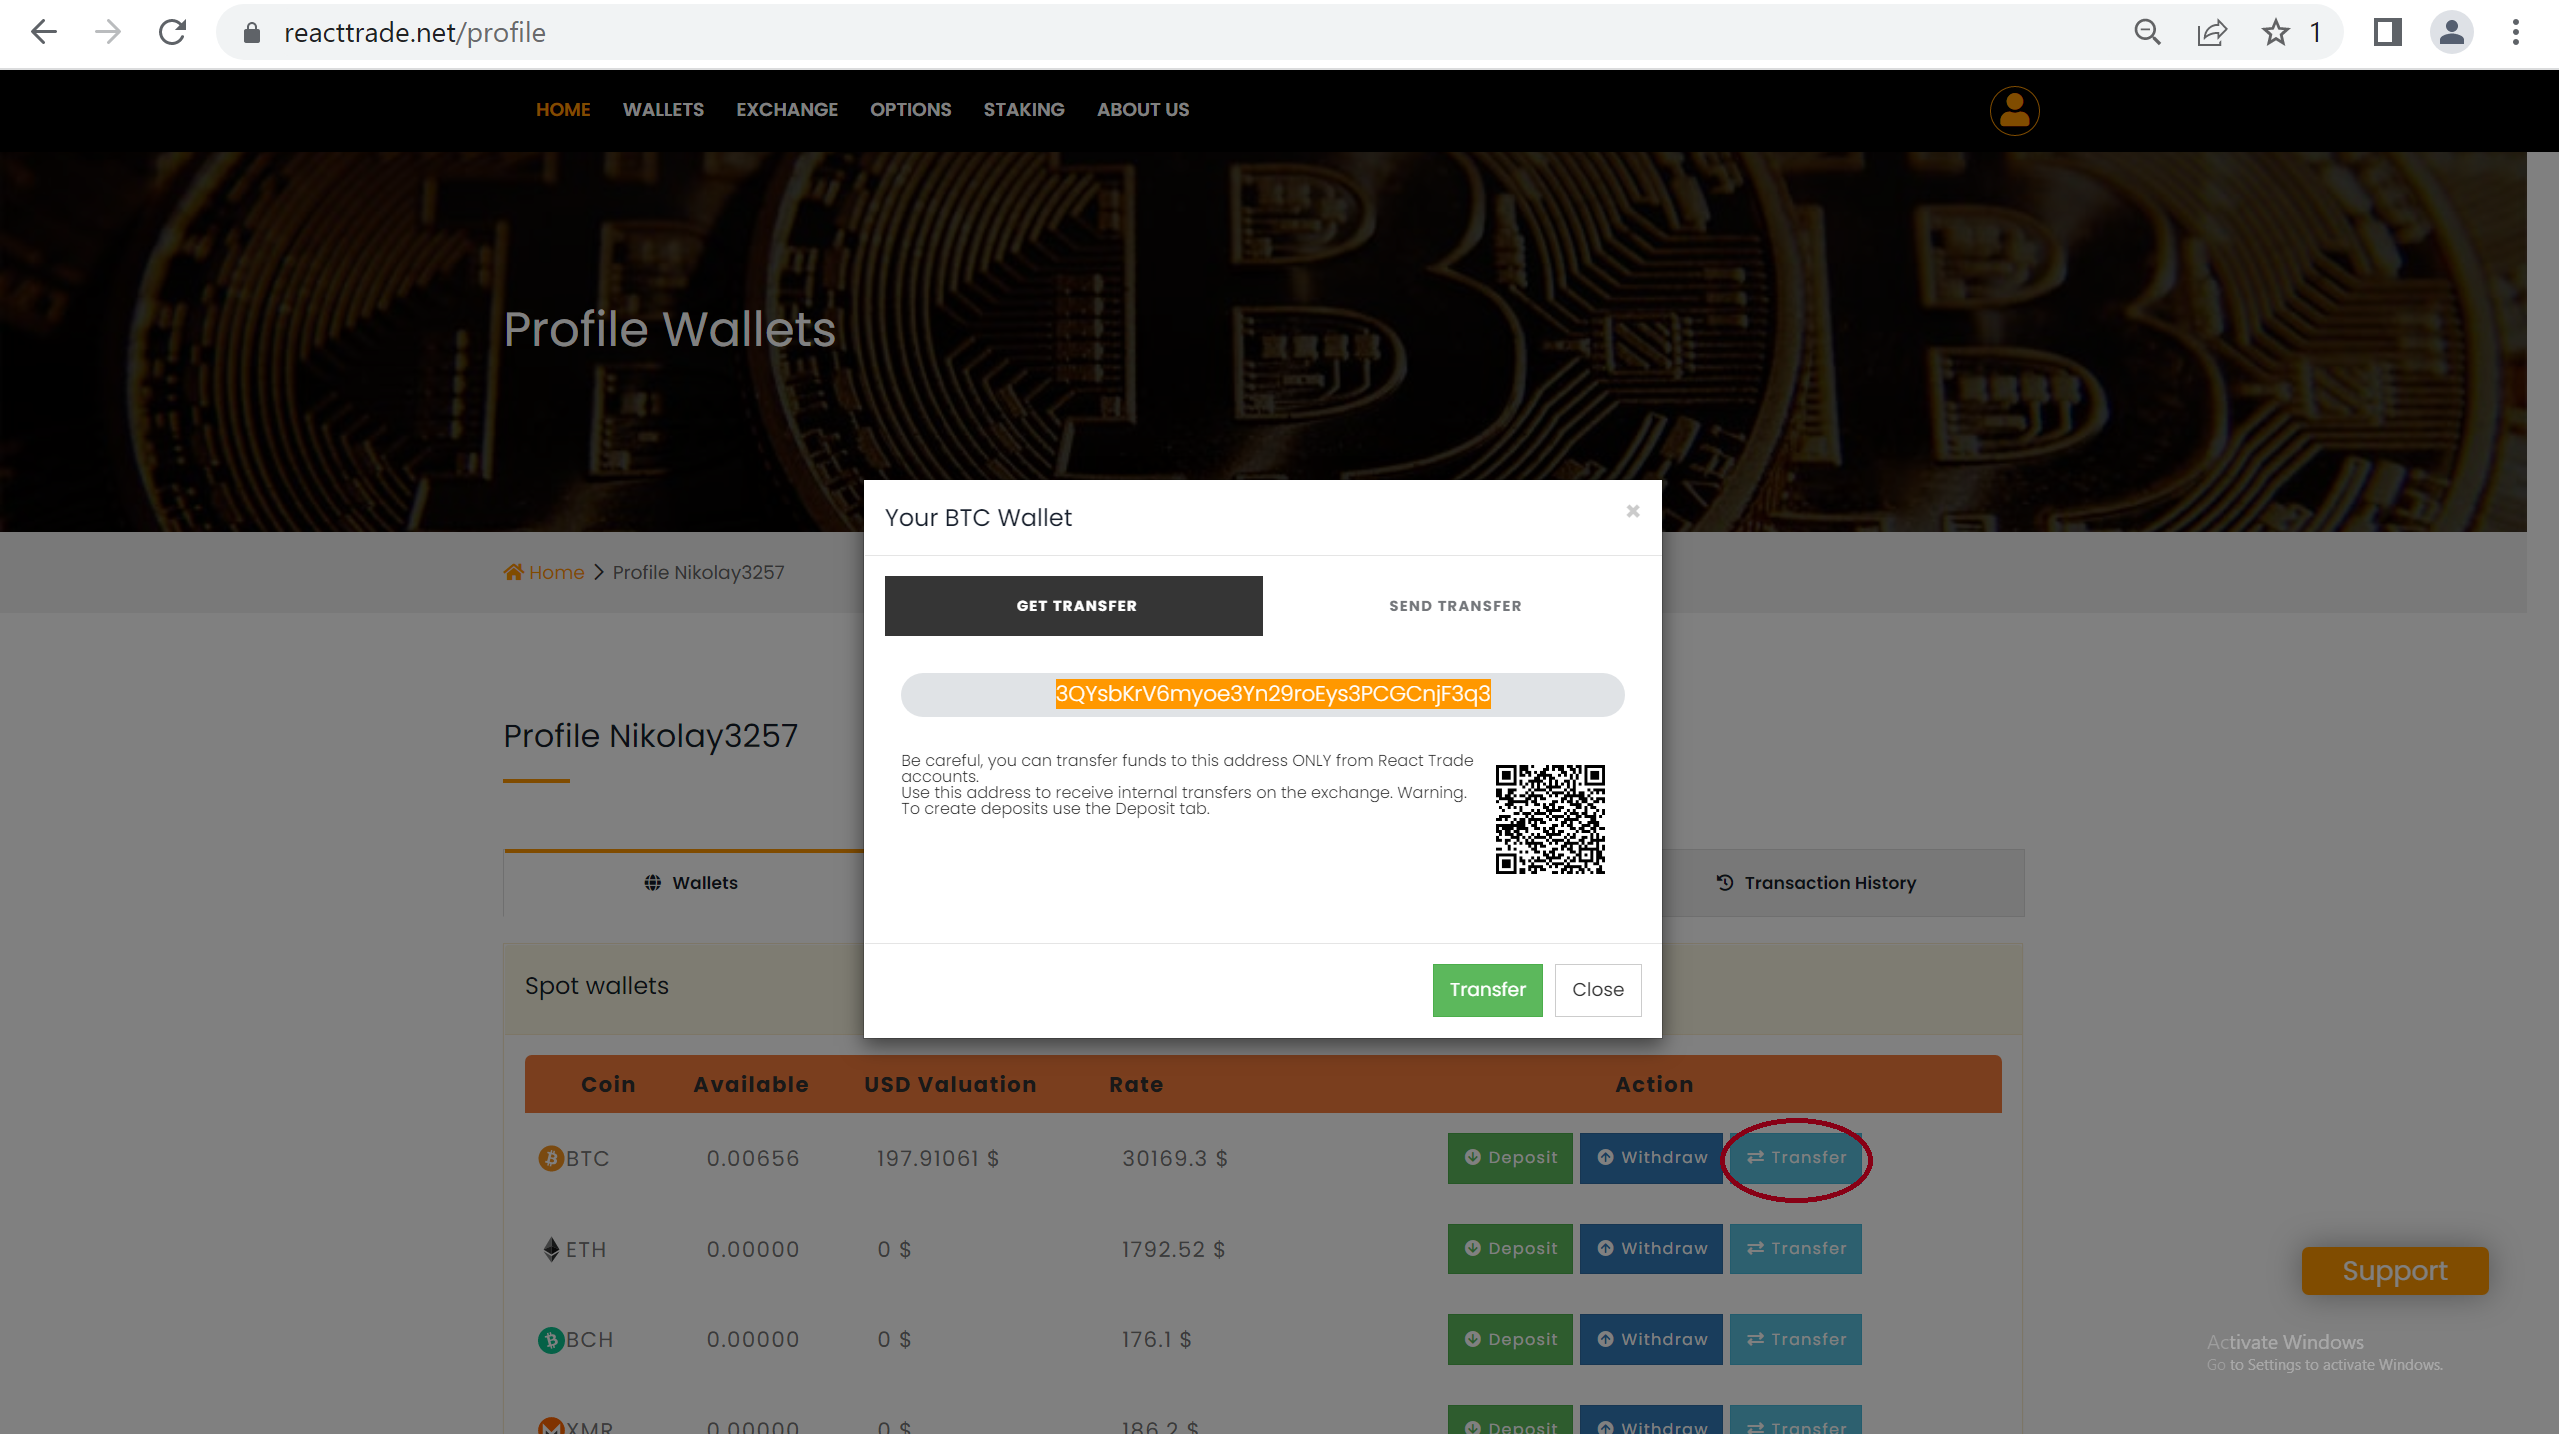
Task: Click the Close button in dialog
Action: click(1598, 990)
